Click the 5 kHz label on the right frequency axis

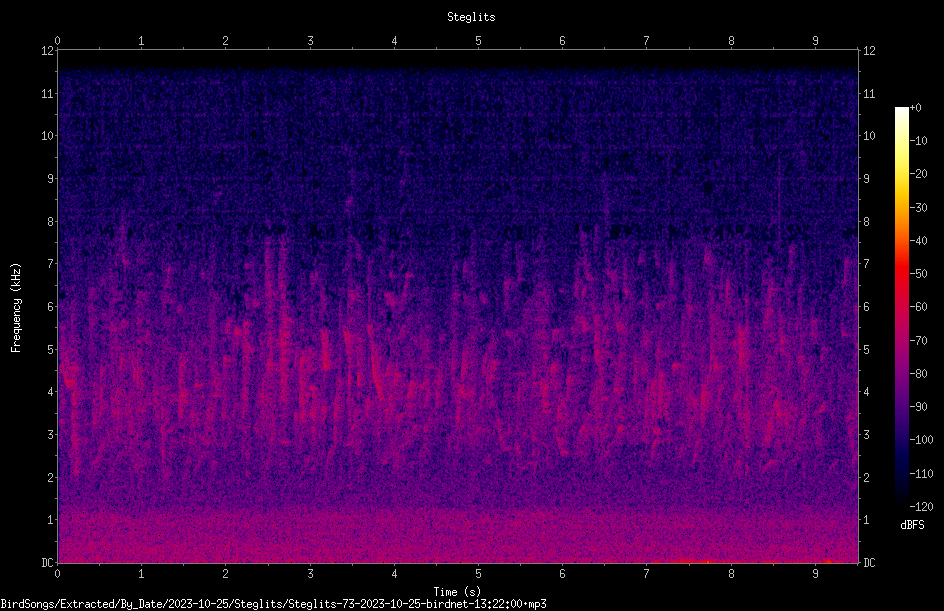(x=867, y=350)
